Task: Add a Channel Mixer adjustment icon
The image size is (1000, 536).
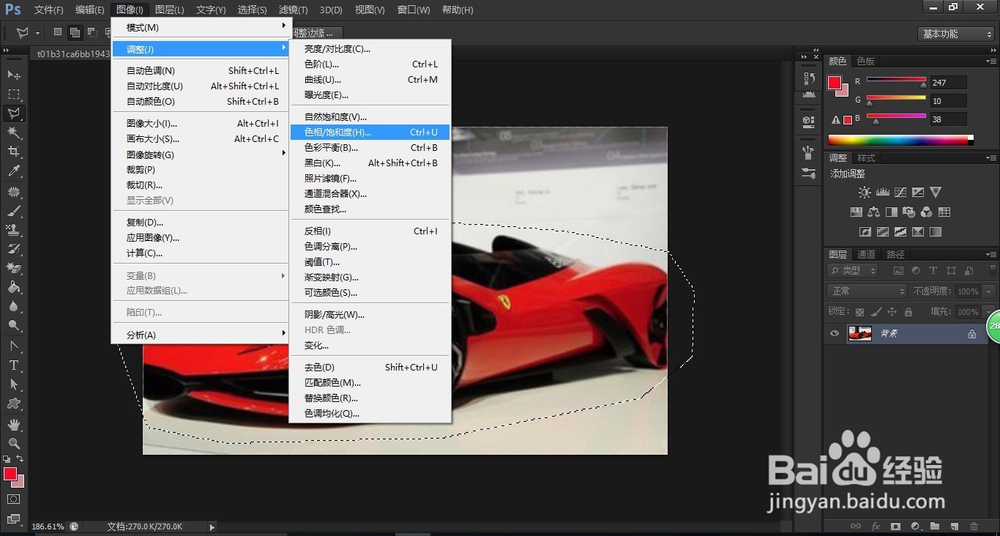Action: [x=926, y=212]
